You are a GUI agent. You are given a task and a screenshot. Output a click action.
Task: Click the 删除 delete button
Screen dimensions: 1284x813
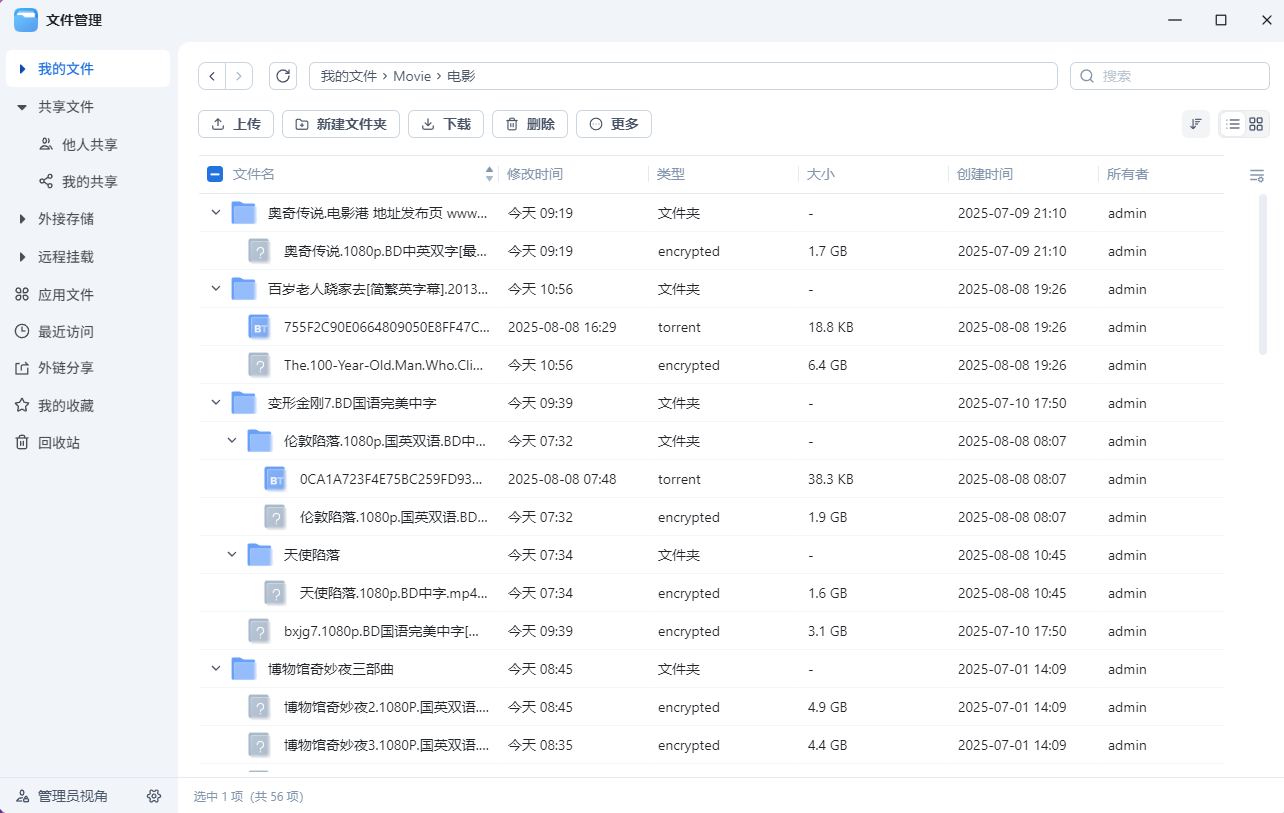tap(530, 124)
